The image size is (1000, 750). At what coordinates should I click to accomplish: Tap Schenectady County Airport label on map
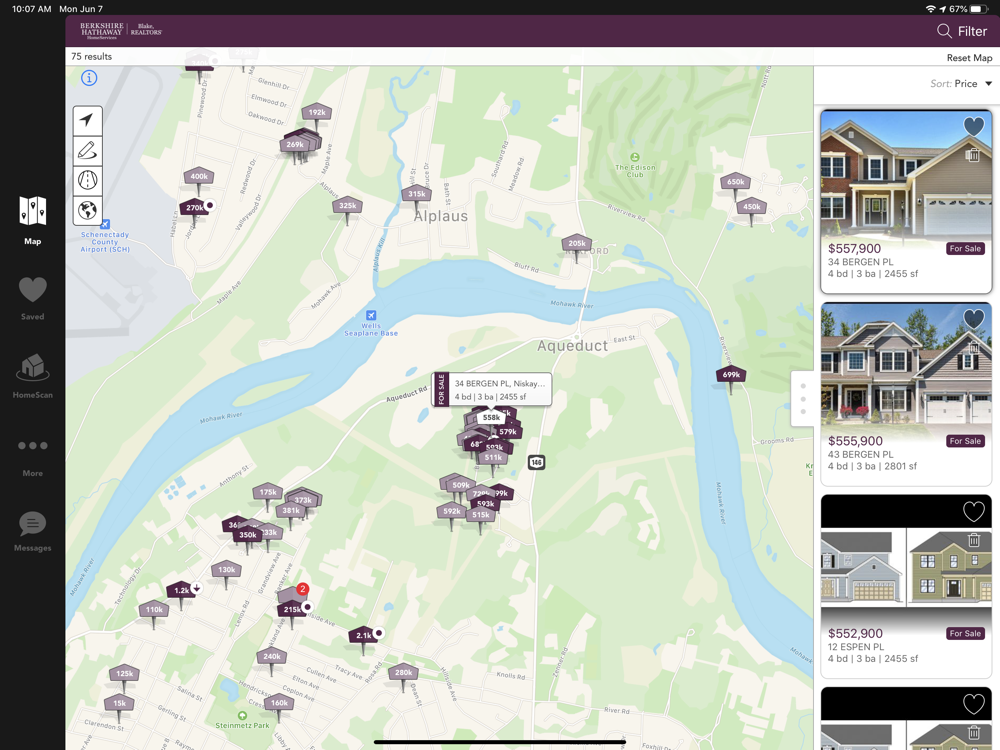[x=105, y=242]
